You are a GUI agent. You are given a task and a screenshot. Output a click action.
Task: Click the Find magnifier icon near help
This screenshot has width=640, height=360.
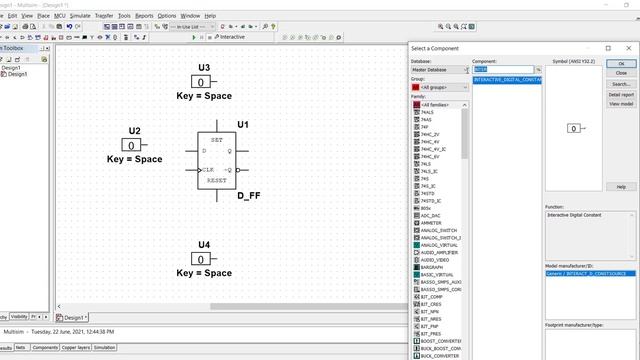point(265,27)
